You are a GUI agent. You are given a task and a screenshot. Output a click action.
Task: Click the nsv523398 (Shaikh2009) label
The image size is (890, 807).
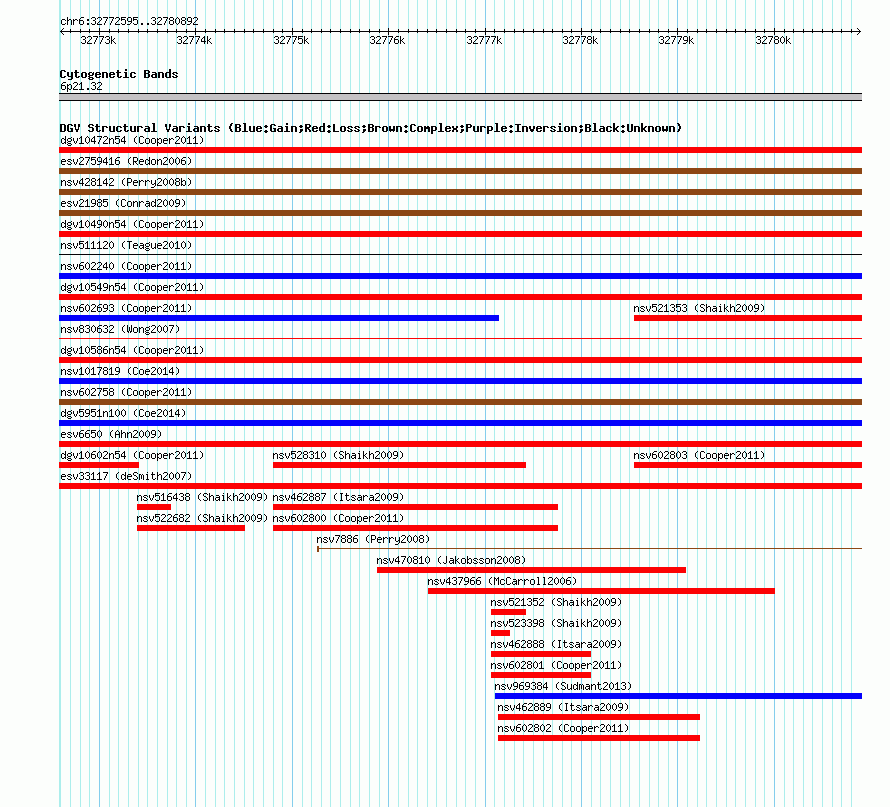point(556,623)
